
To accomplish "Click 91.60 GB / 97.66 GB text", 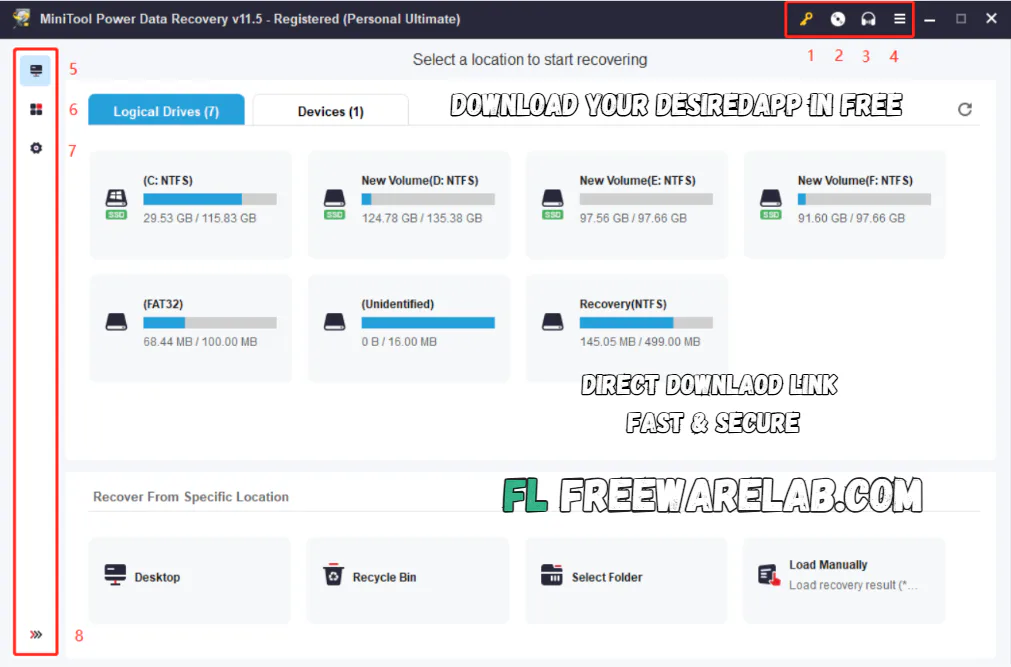I will 851,218.
